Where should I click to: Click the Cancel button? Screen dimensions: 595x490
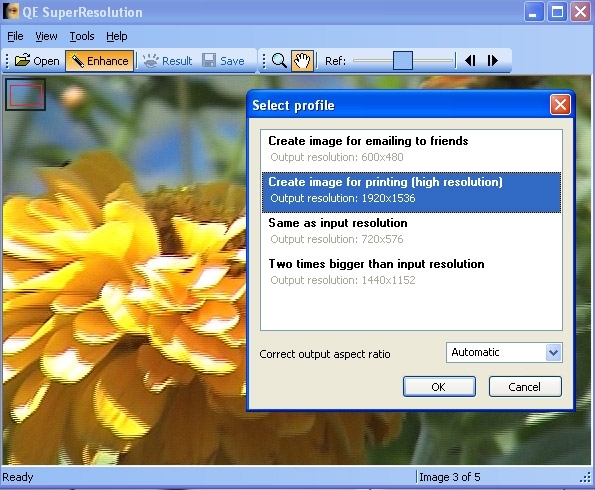[x=525, y=387]
